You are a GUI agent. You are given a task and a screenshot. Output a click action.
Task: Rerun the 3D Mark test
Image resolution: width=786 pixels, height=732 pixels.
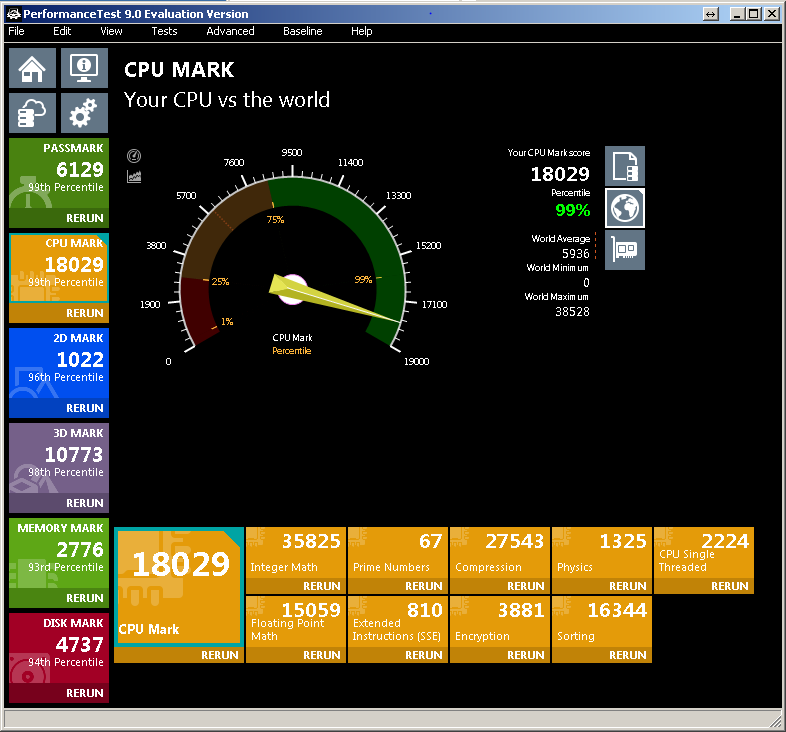(59, 503)
